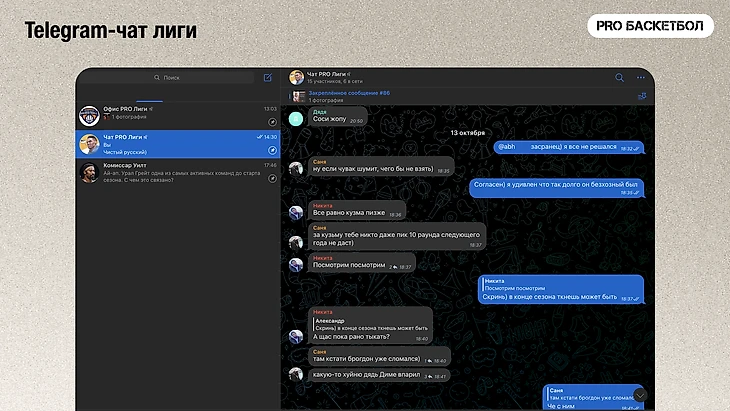Click the compose new message icon
This screenshot has width=730, height=411.
(x=267, y=77)
